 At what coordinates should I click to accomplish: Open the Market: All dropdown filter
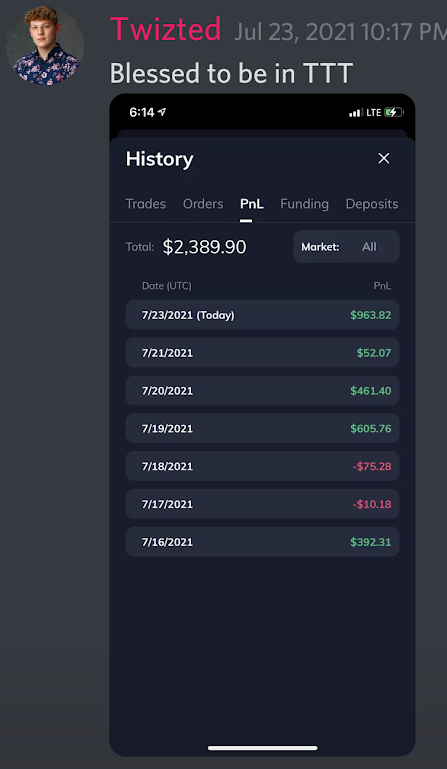tap(346, 247)
